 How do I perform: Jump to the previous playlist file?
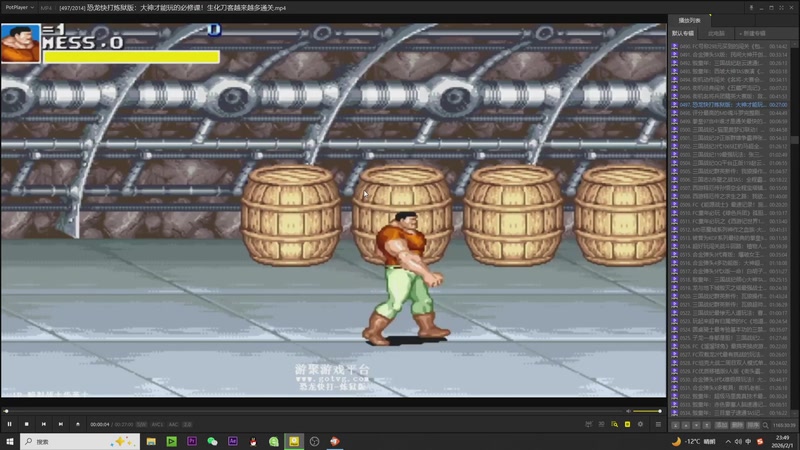[x=44, y=424]
